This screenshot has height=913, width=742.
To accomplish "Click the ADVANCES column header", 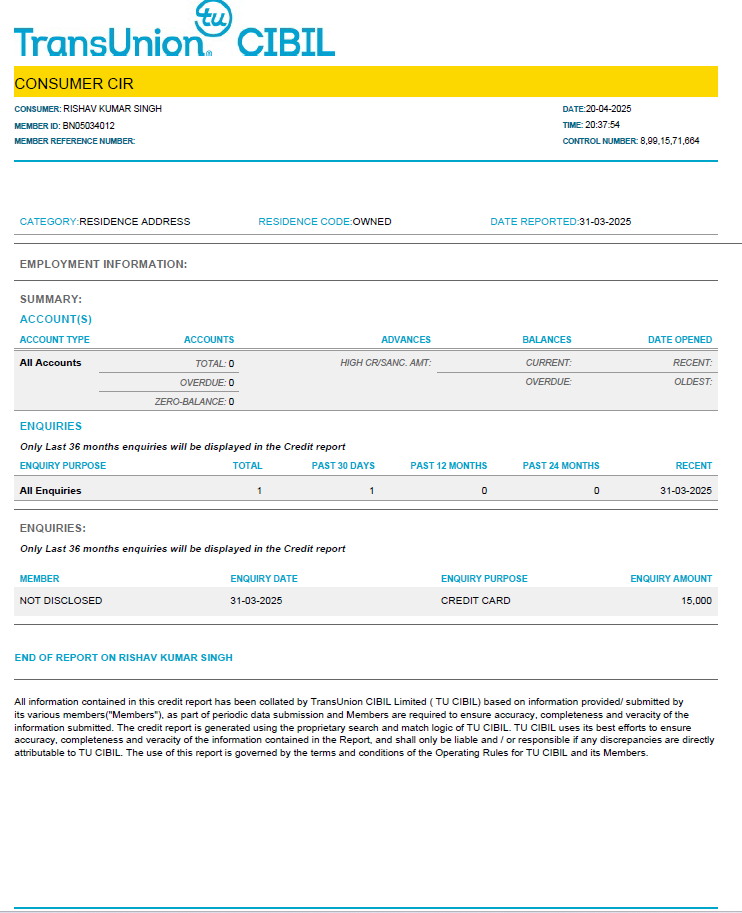I will (406, 339).
